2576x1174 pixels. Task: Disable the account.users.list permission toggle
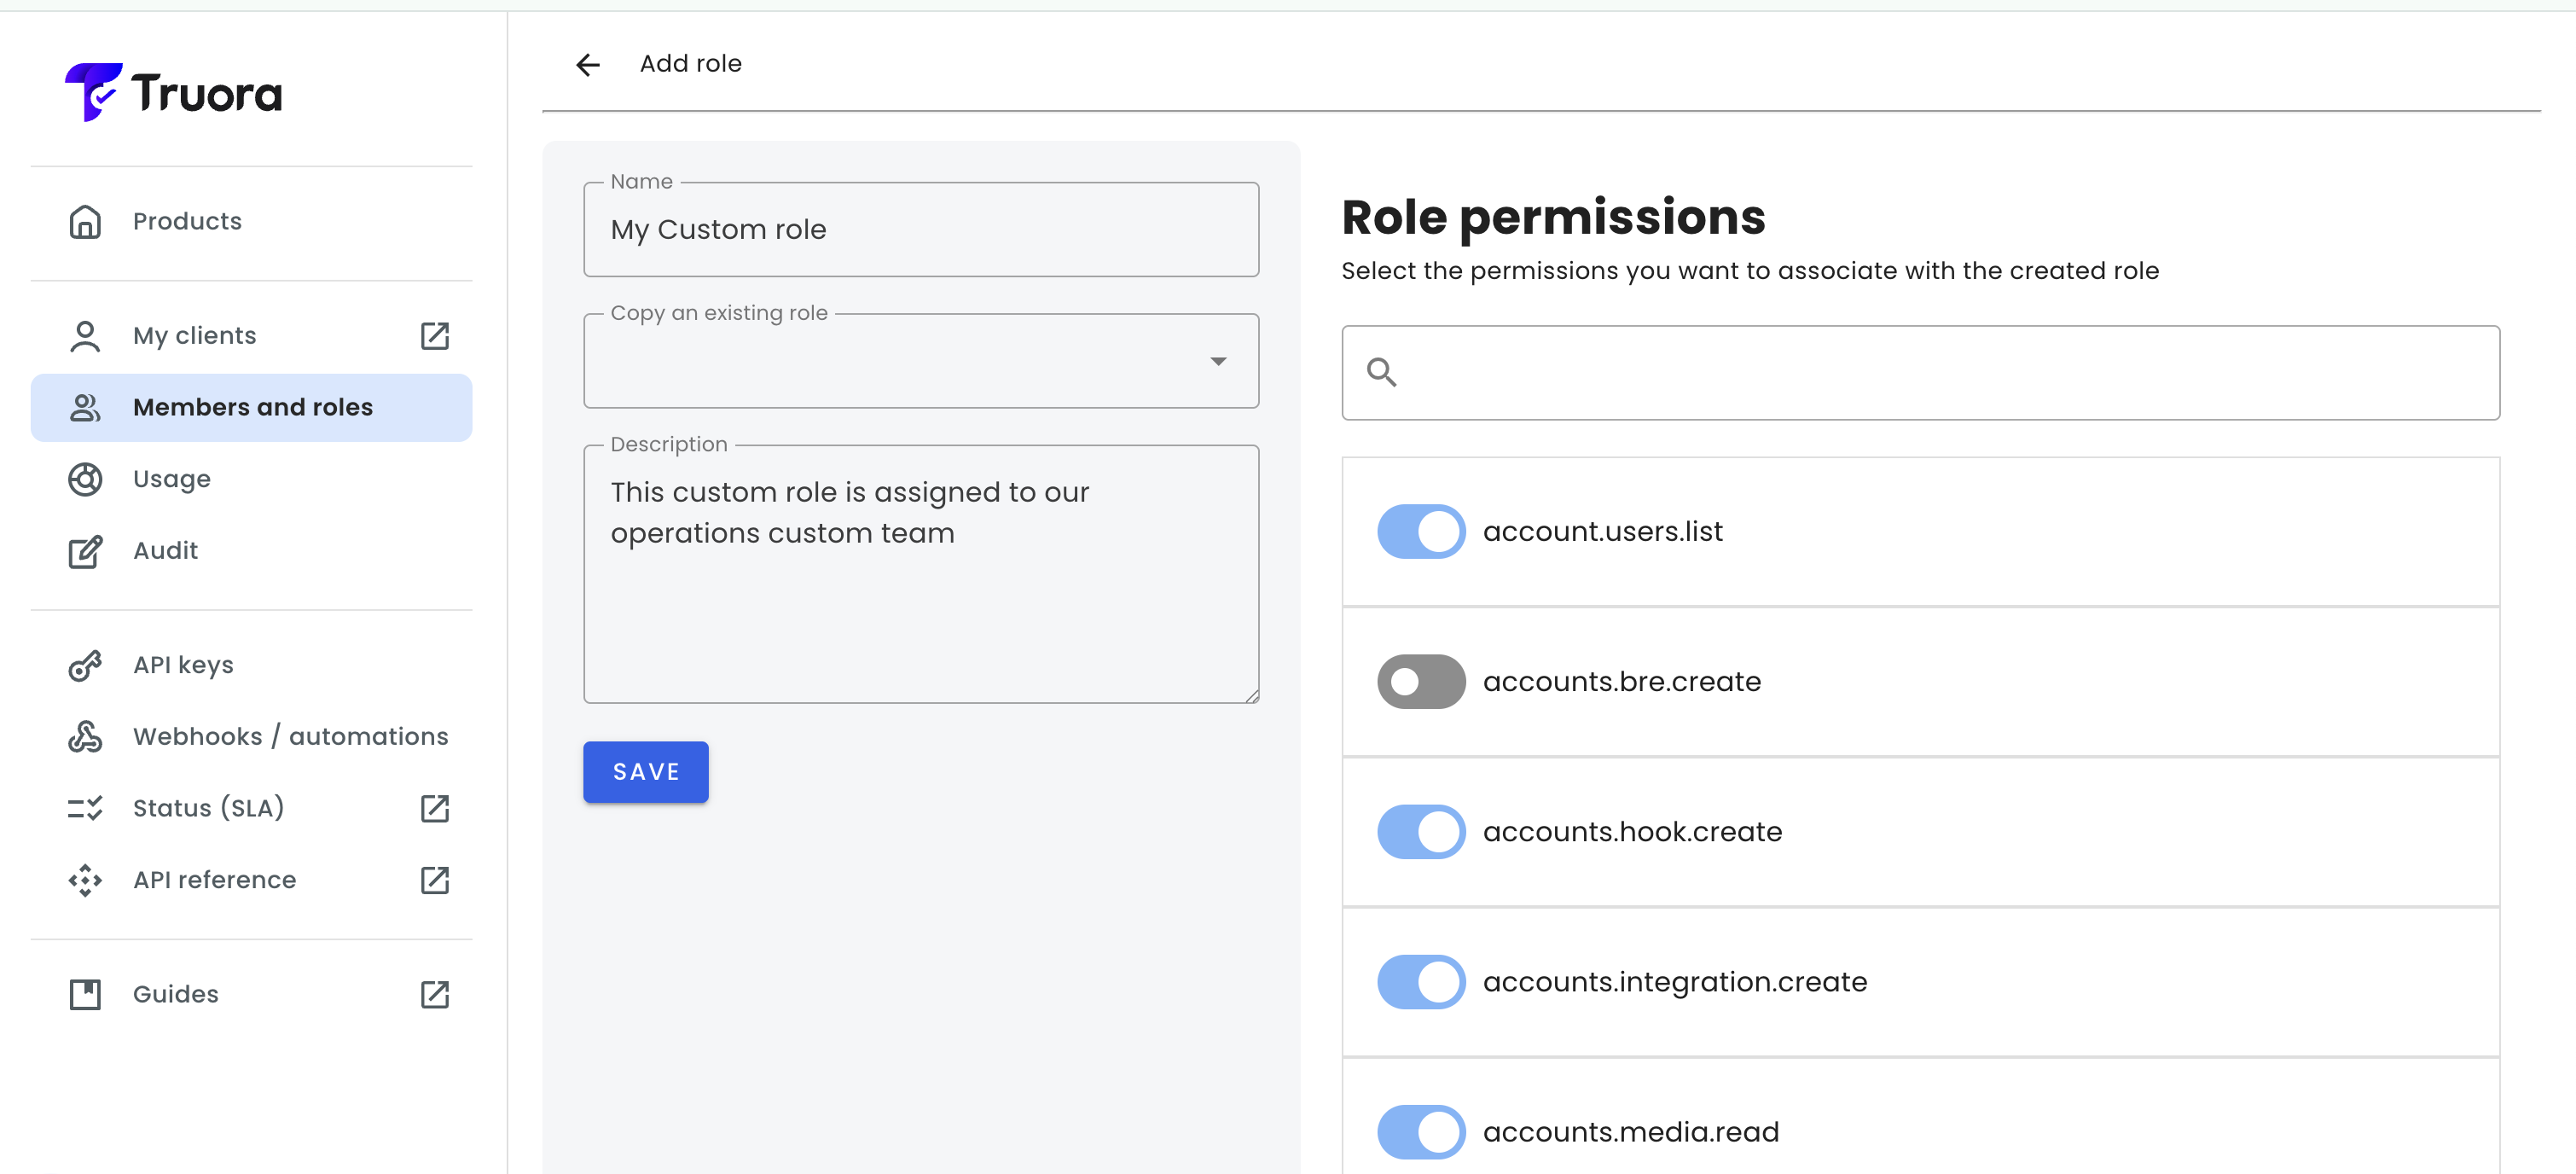[1421, 531]
